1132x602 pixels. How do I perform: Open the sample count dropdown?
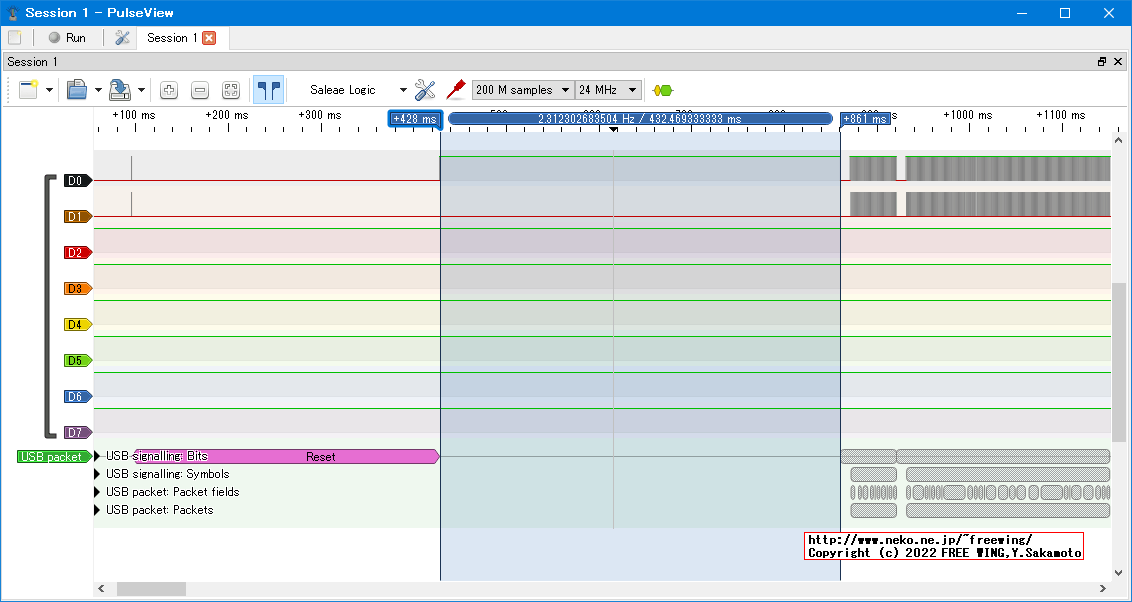[x=523, y=90]
